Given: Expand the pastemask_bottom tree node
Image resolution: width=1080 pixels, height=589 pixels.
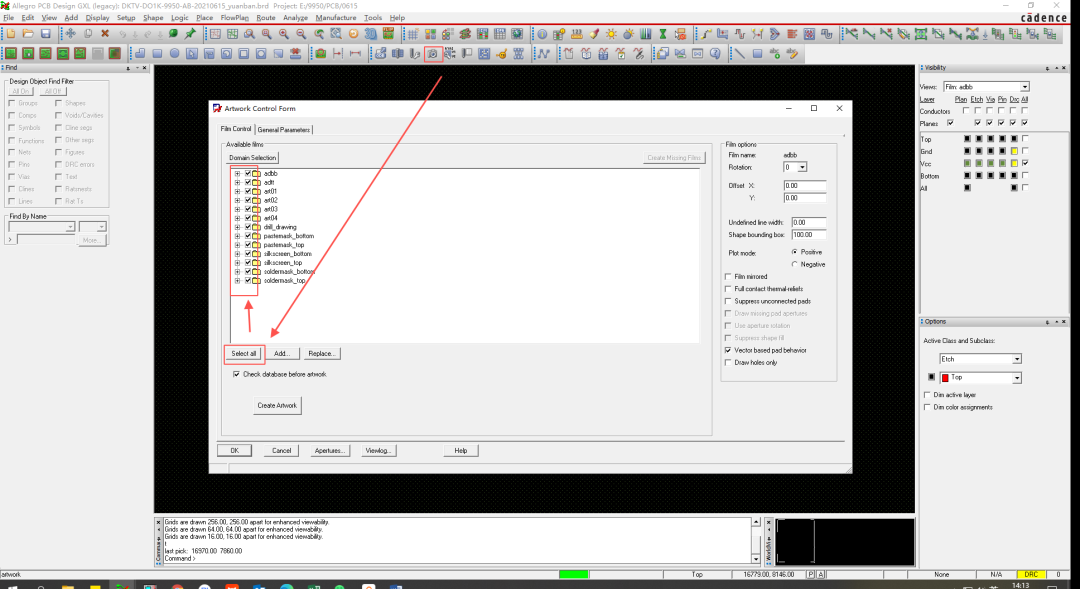Looking at the screenshot, I should coord(238,236).
